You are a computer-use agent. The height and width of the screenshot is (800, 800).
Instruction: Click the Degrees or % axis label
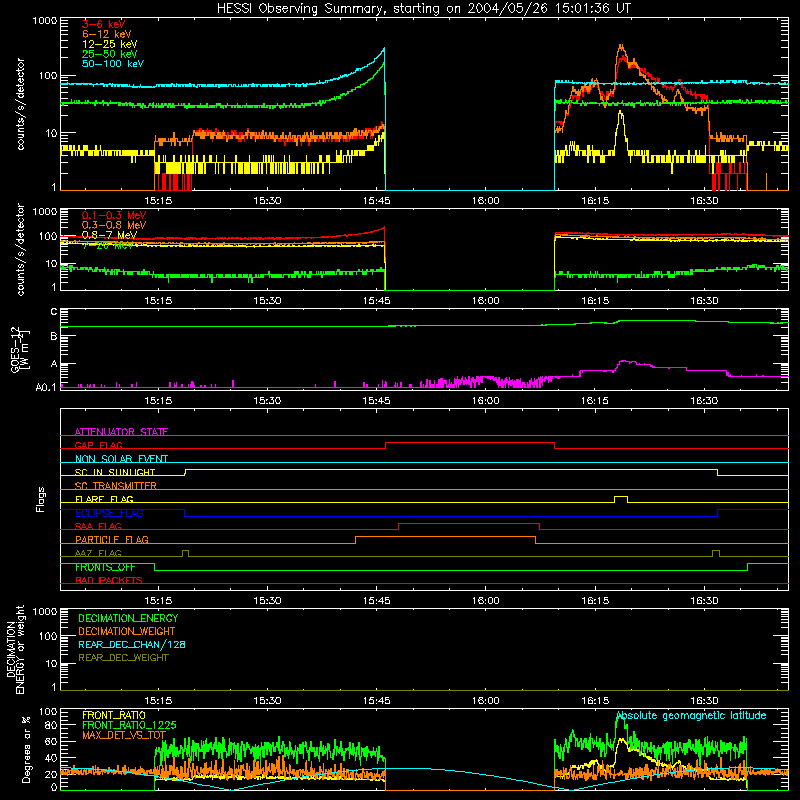click(26, 749)
